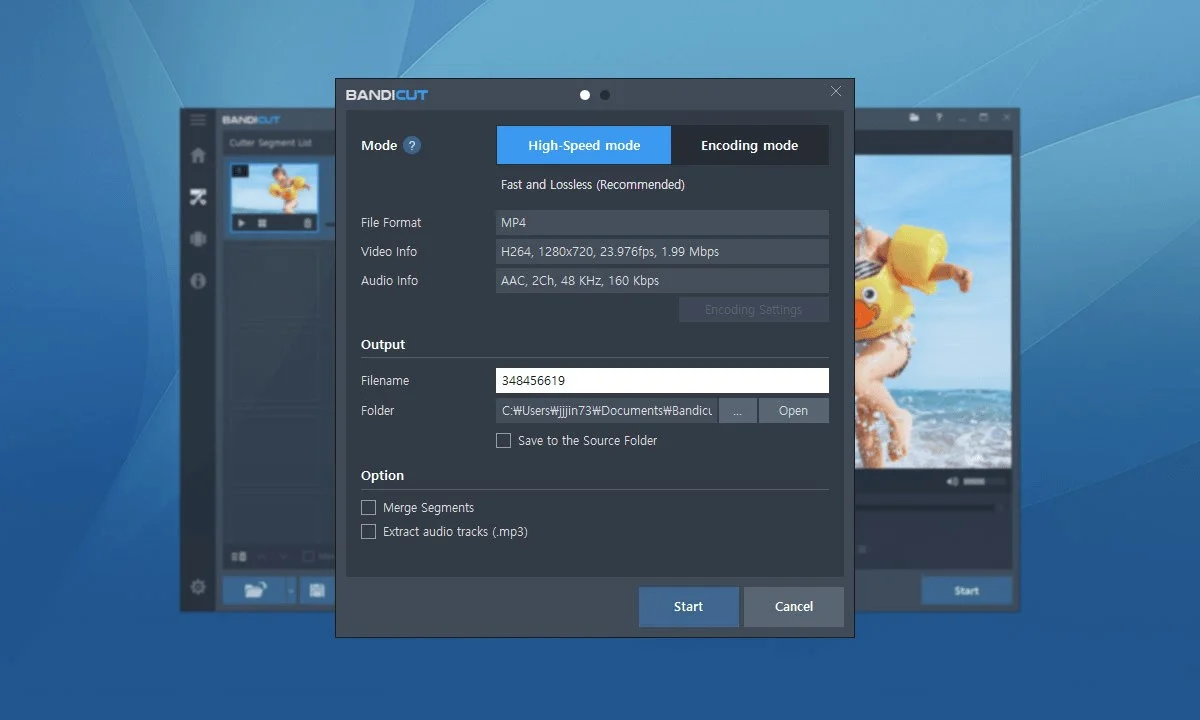Click the blue question mark beside Mode
This screenshot has width=1200, height=720.
pyautogui.click(x=412, y=145)
